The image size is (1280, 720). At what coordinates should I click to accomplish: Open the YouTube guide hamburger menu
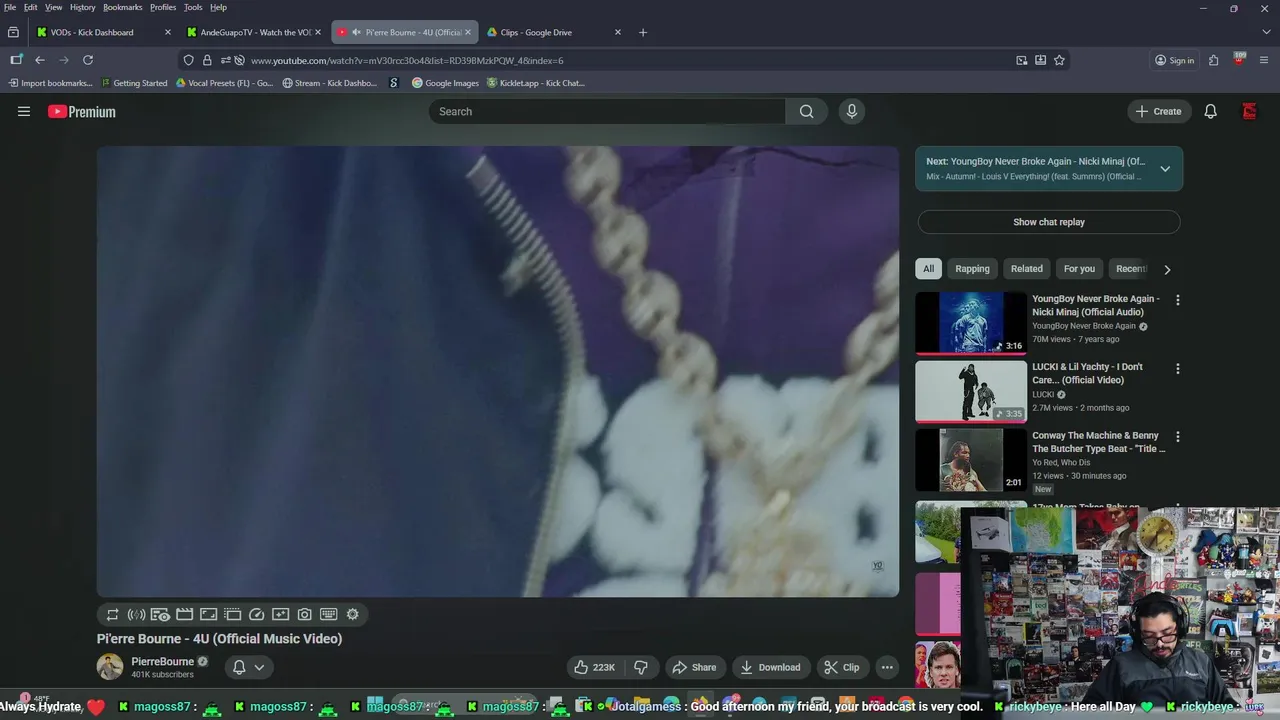24,112
